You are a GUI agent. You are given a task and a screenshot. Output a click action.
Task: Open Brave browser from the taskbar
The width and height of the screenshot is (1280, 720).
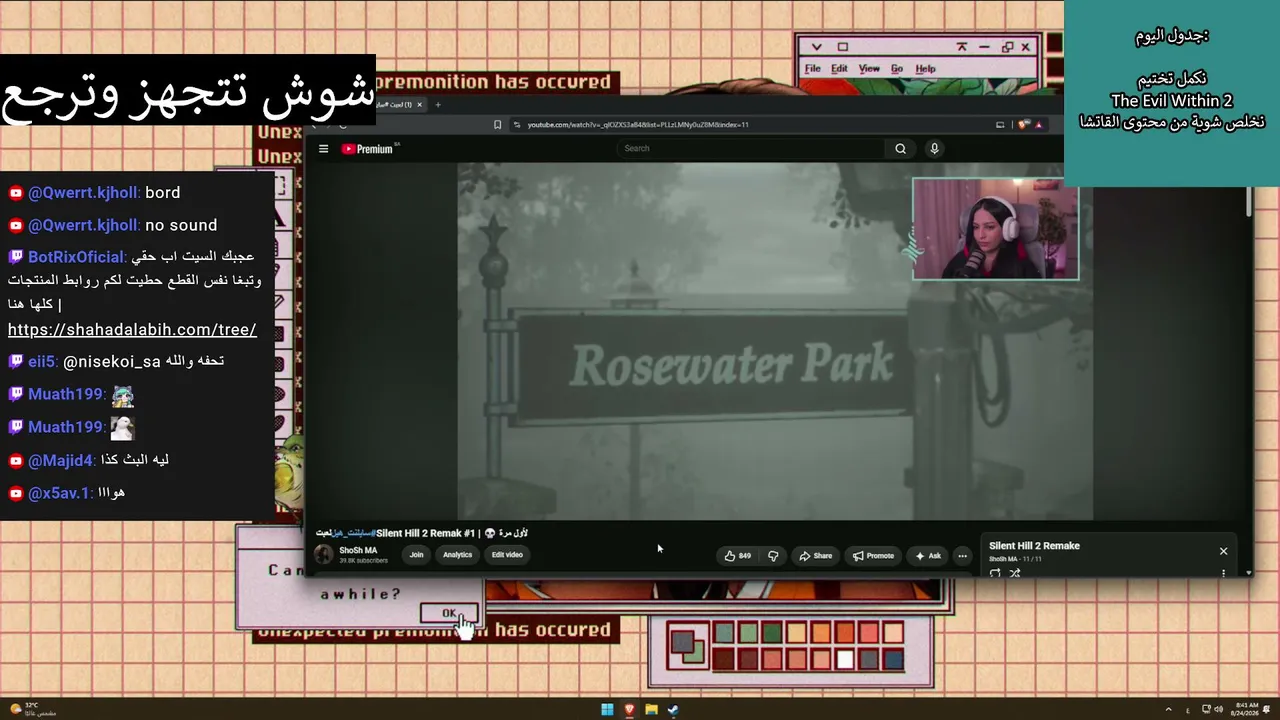pos(629,710)
